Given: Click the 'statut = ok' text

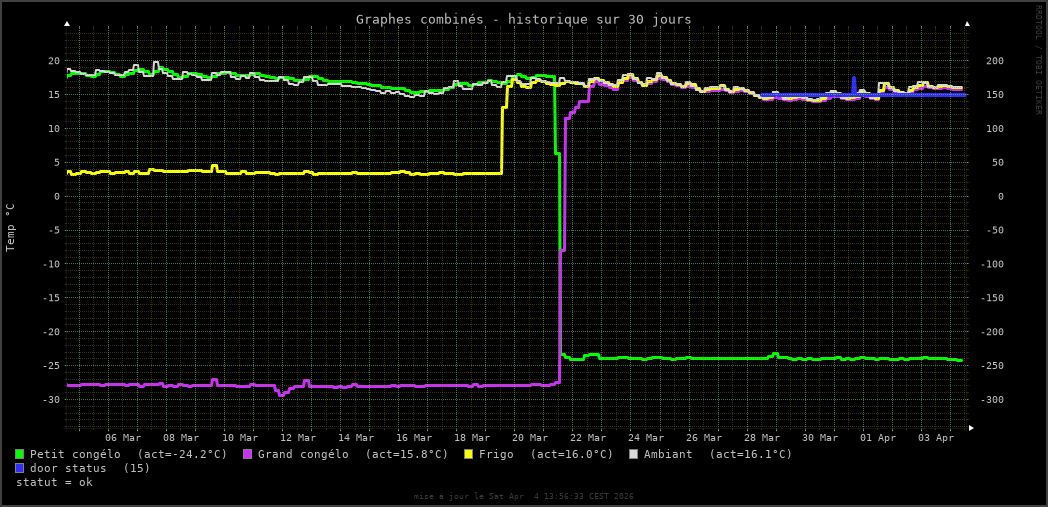Looking at the screenshot, I should click(x=54, y=482).
